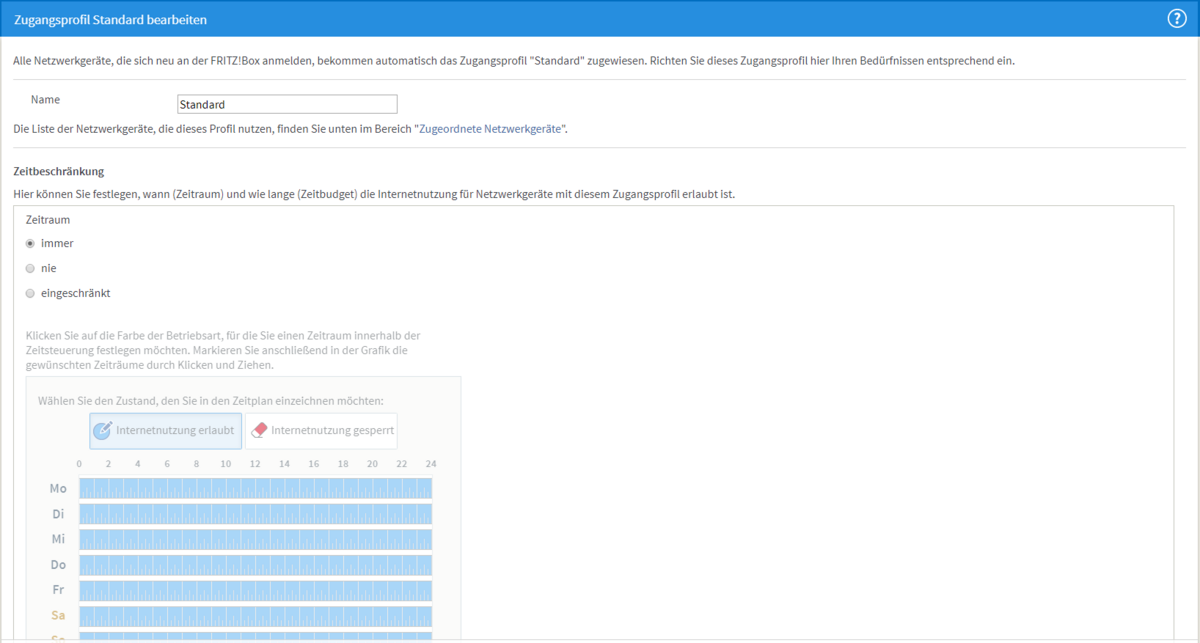Click the hour label "12" above the schedule
1200x643 pixels.
[255, 464]
